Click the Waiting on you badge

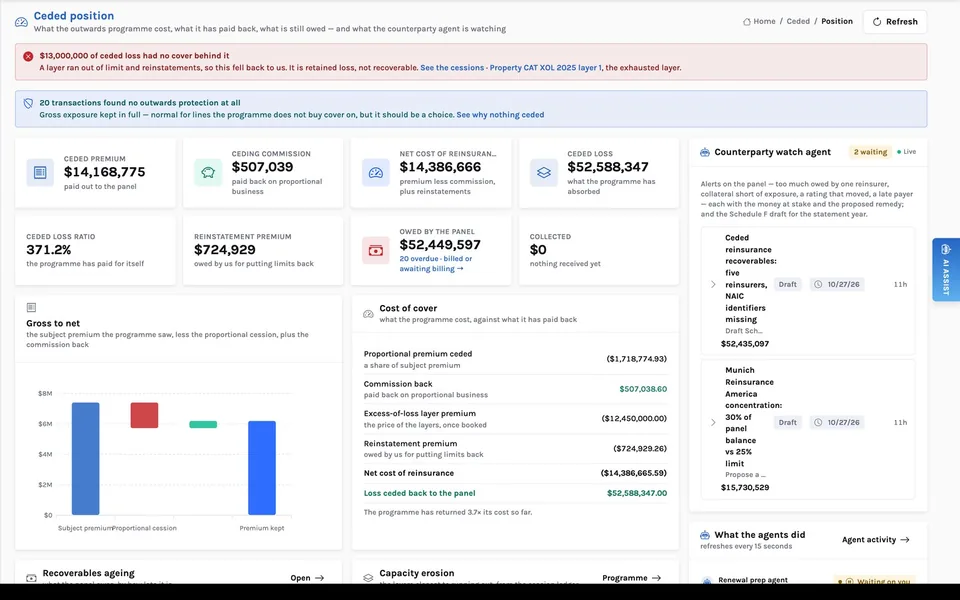pyautogui.click(x=874, y=580)
